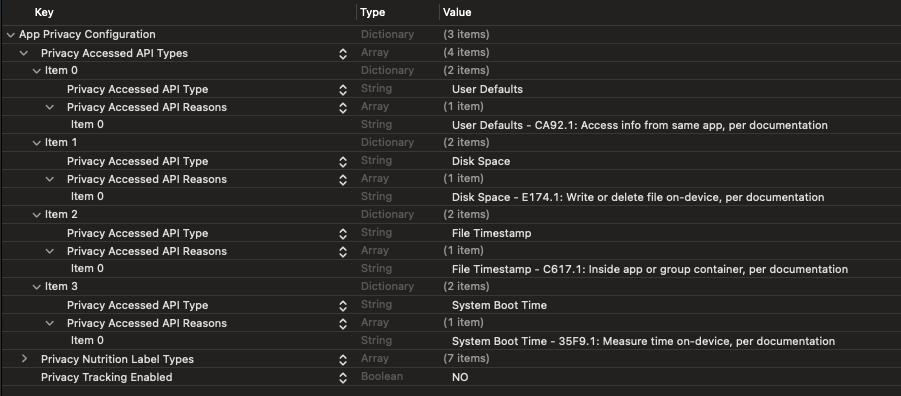This screenshot has height=396, width=901.
Task: Collapse API Reasons chevron above the File Timestamp C617.1 row
Action: pyautogui.click(x=50, y=251)
